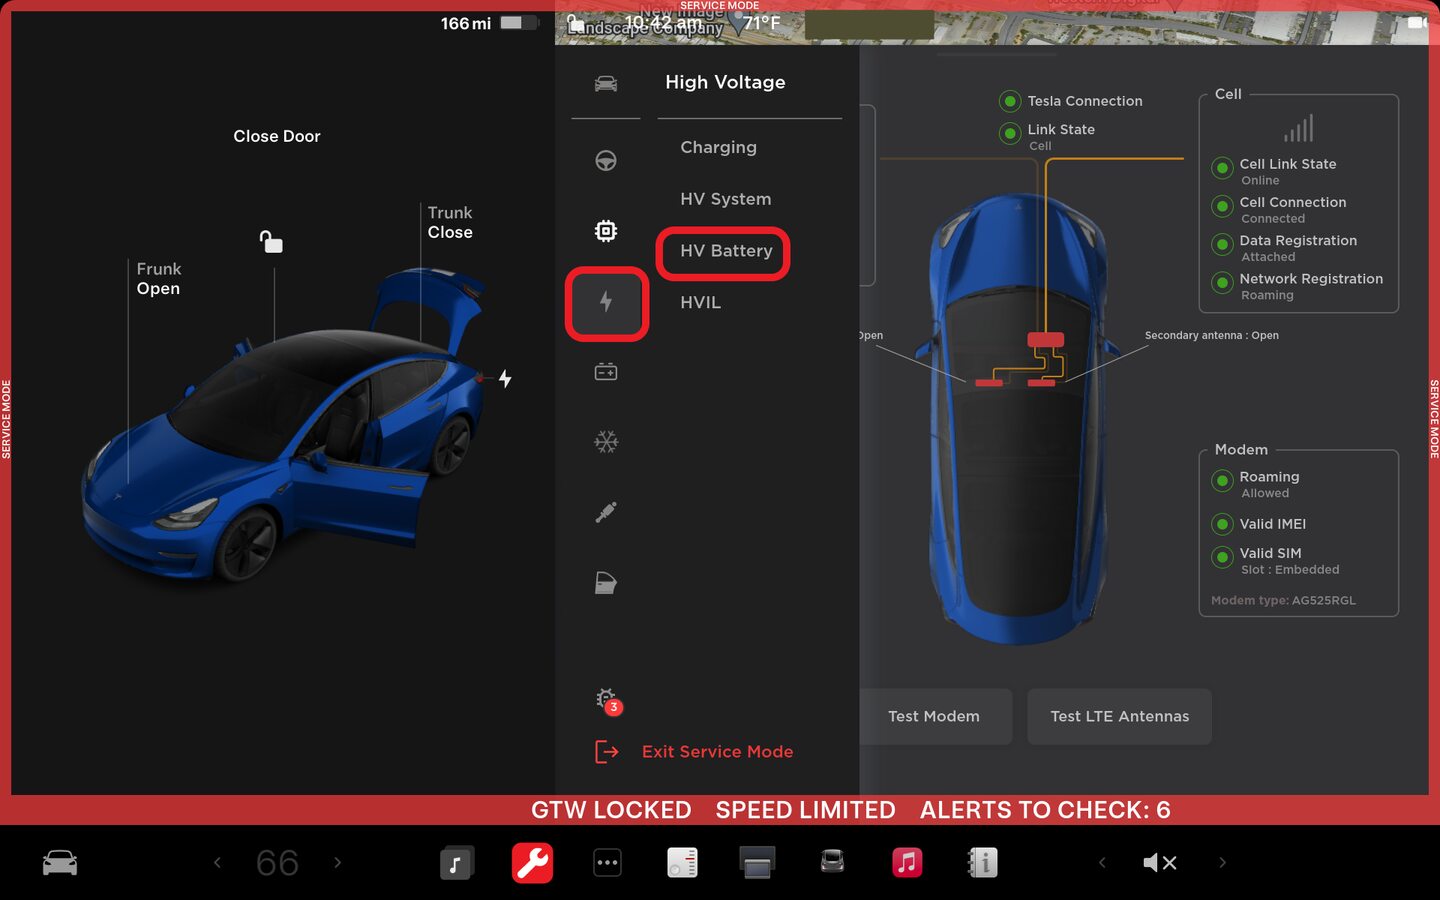The width and height of the screenshot is (1440, 900).
Task: Select the thermal snowflake icon
Action: point(606,442)
